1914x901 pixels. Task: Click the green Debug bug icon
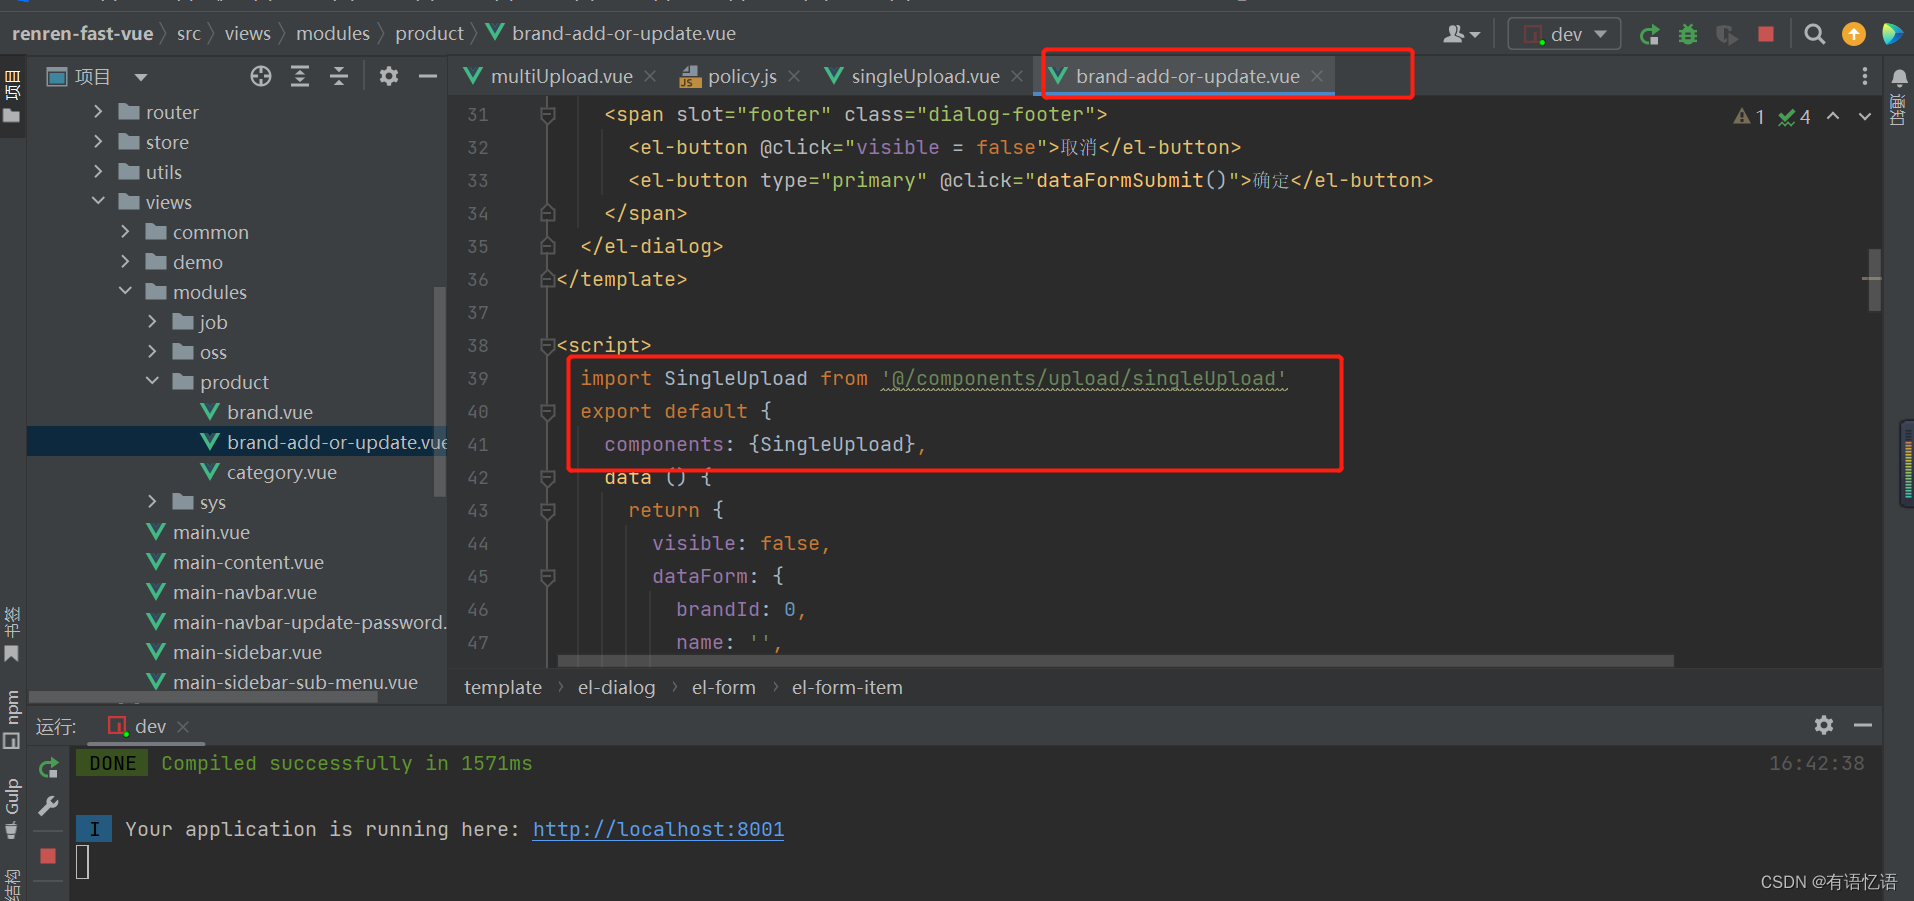coord(1688,35)
